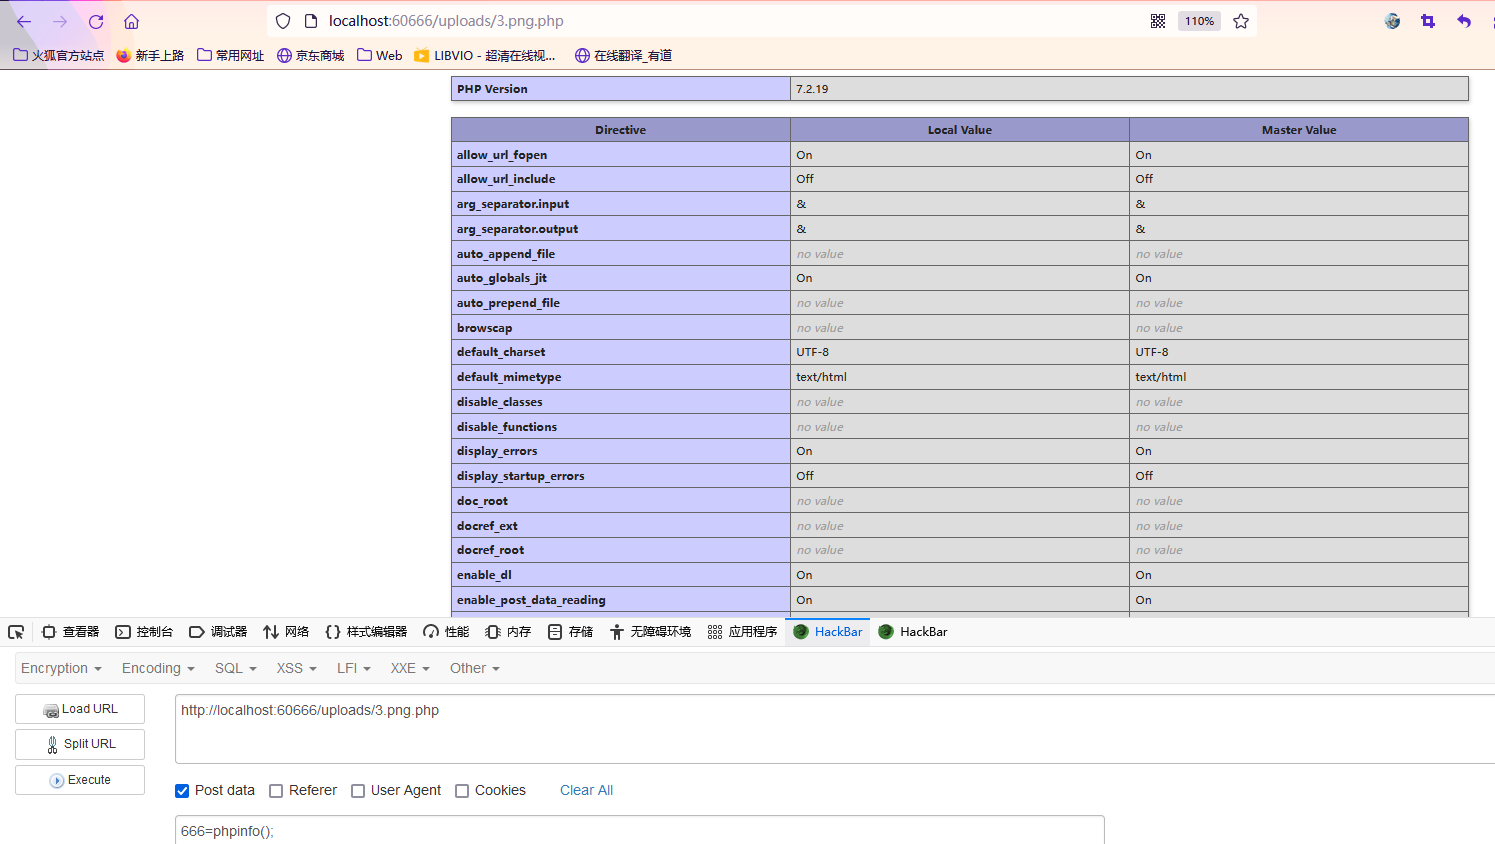Expand the XXE dropdown menu

click(x=410, y=668)
